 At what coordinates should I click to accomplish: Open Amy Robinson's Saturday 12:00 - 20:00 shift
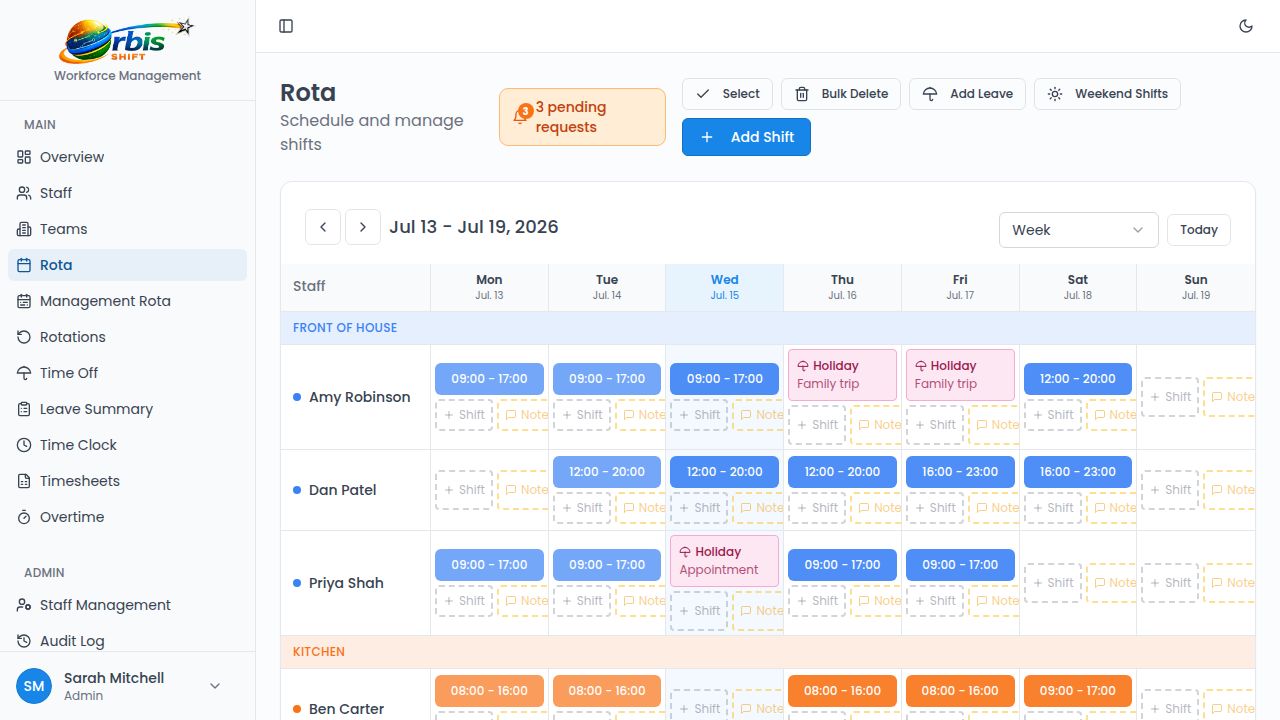click(1078, 379)
